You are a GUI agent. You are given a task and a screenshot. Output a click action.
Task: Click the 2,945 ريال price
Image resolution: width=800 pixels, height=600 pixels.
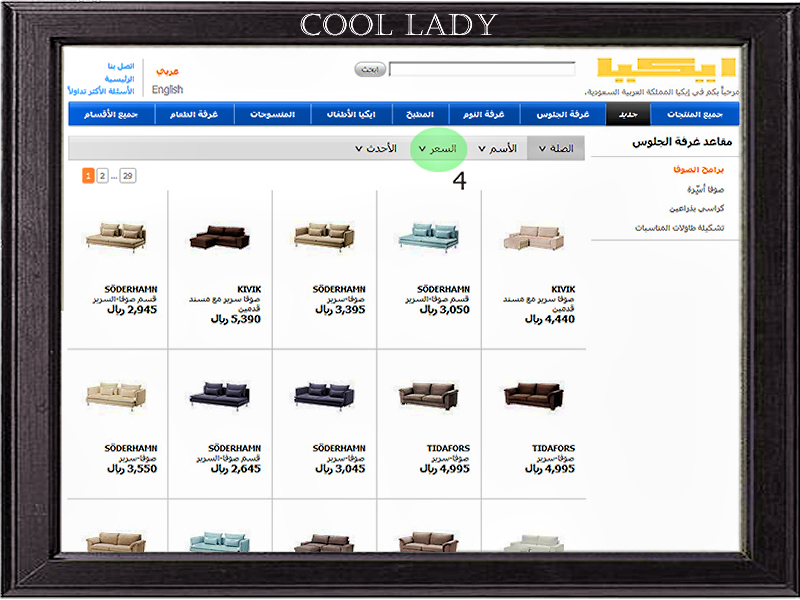pyautogui.click(x=132, y=310)
